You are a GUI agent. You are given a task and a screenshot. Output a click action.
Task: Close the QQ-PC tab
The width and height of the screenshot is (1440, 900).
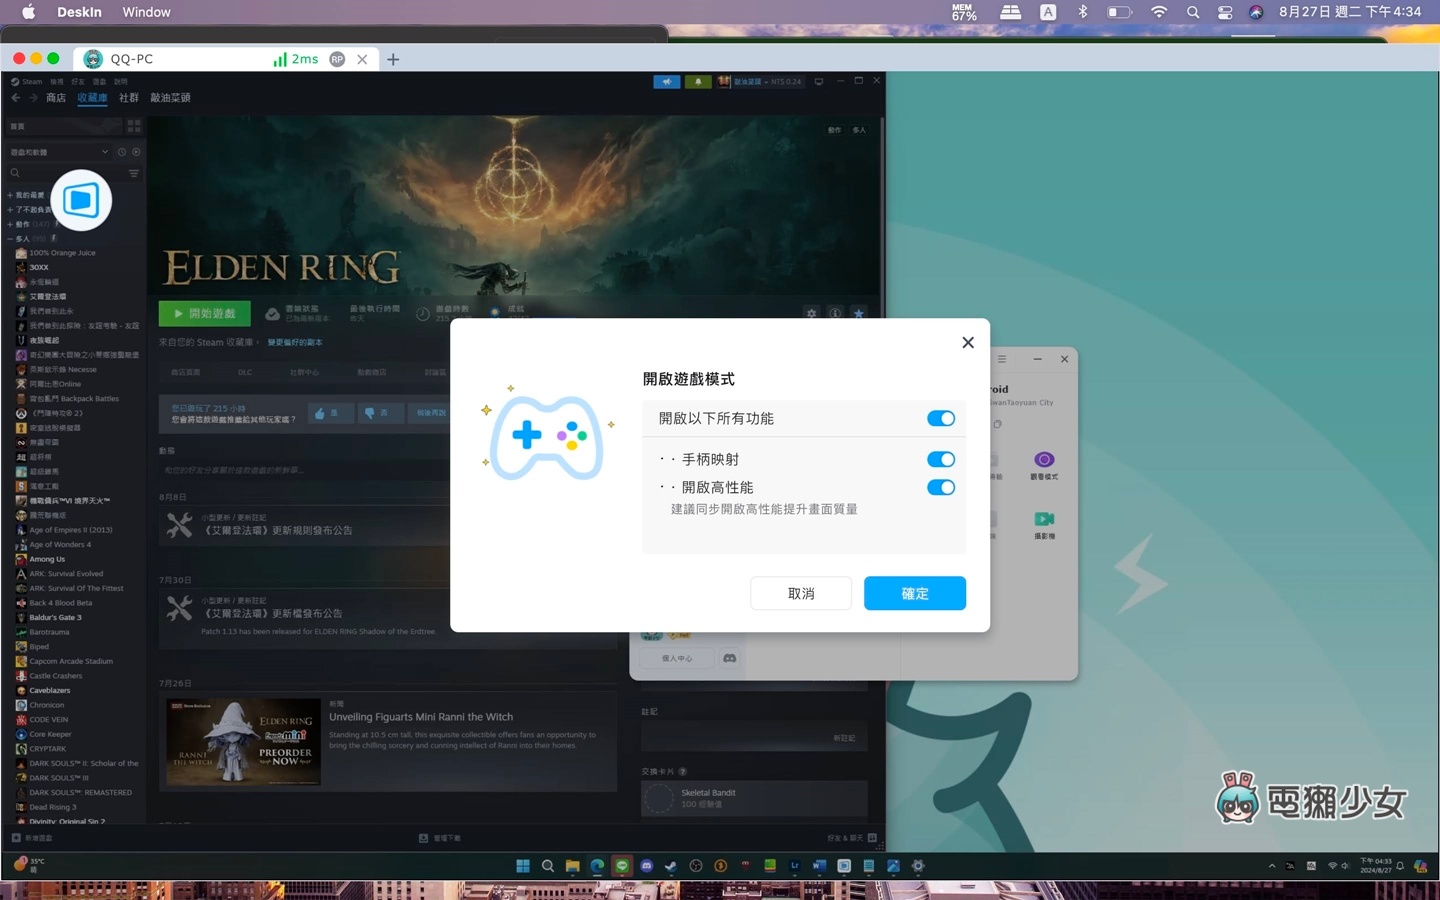coord(362,59)
